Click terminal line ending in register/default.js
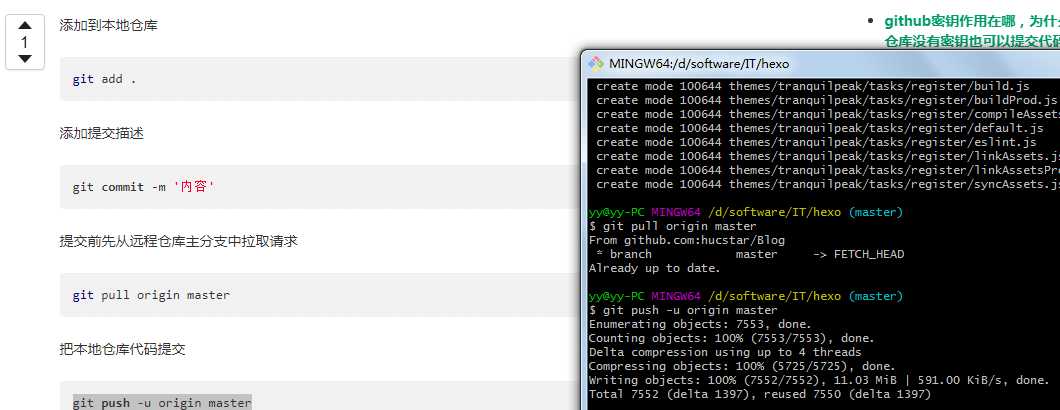The image size is (1060, 410). coord(819,128)
